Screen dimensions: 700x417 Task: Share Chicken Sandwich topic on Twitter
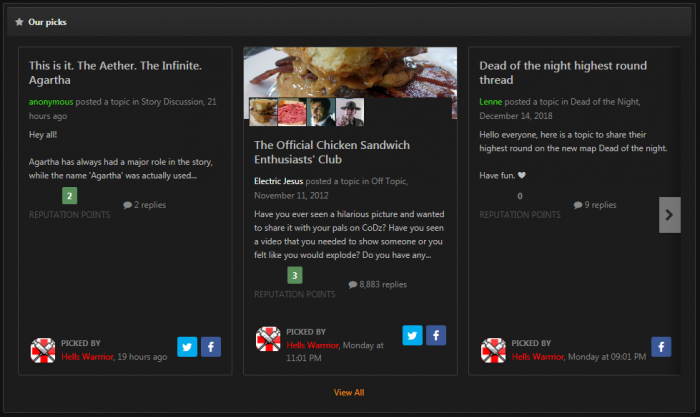[x=412, y=335]
